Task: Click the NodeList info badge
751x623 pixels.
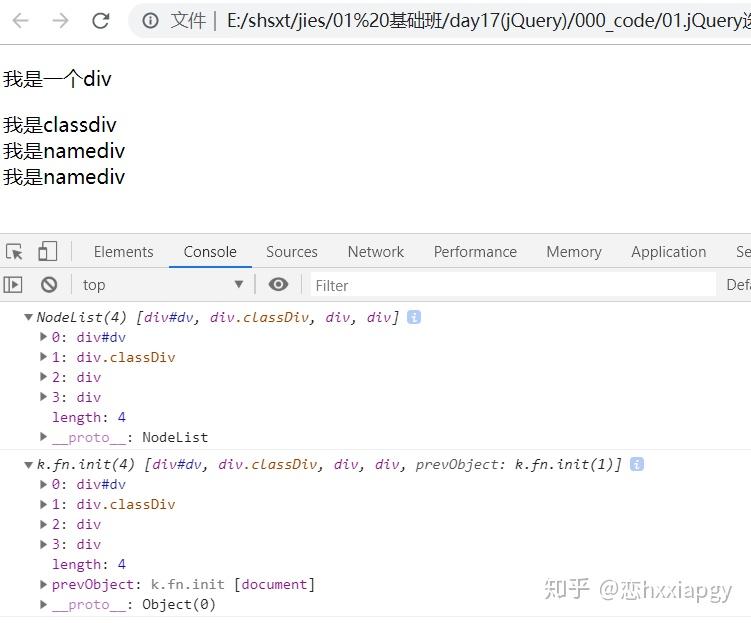Action: pos(414,317)
